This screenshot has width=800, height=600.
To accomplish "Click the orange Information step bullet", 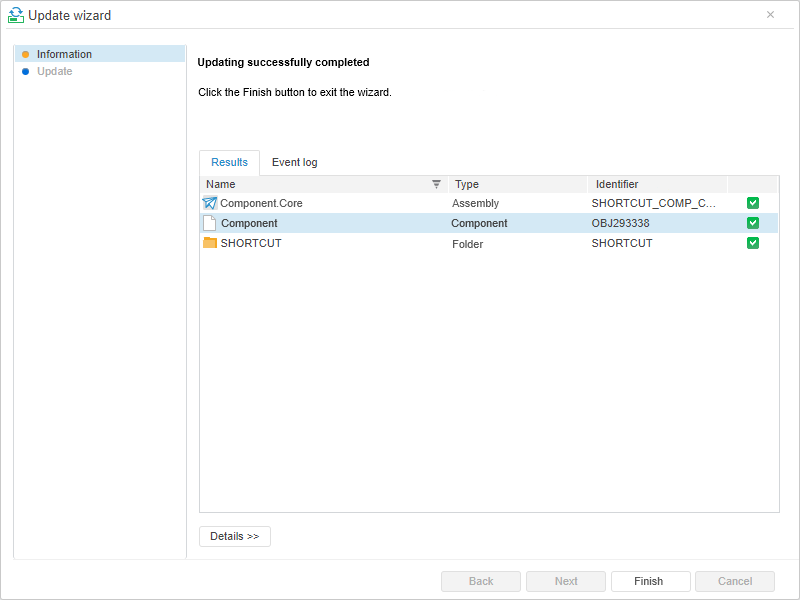I will point(26,55).
